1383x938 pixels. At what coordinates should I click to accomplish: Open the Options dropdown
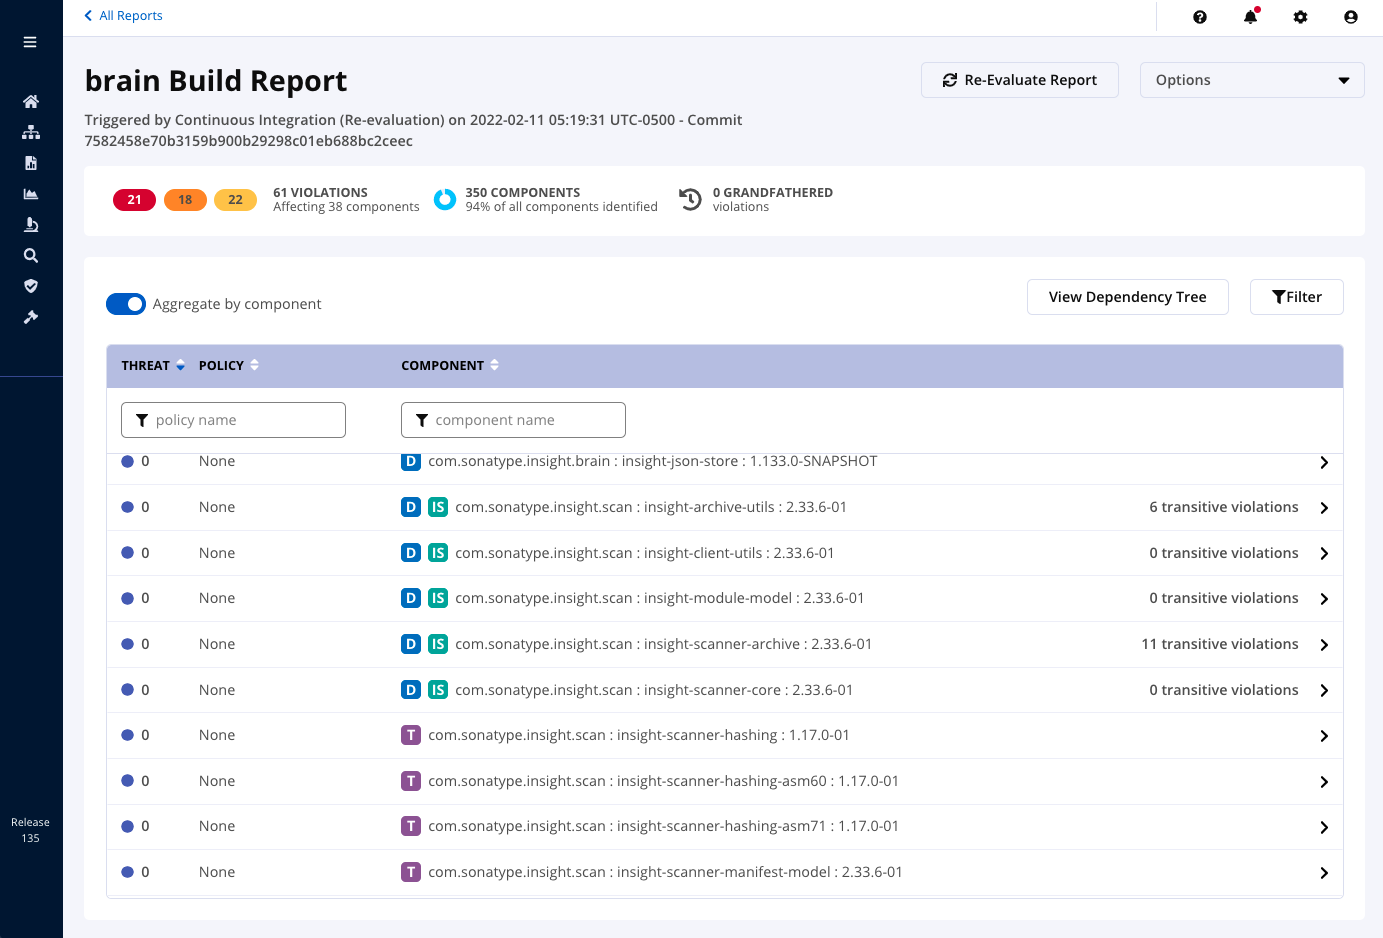[x=1252, y=79]
